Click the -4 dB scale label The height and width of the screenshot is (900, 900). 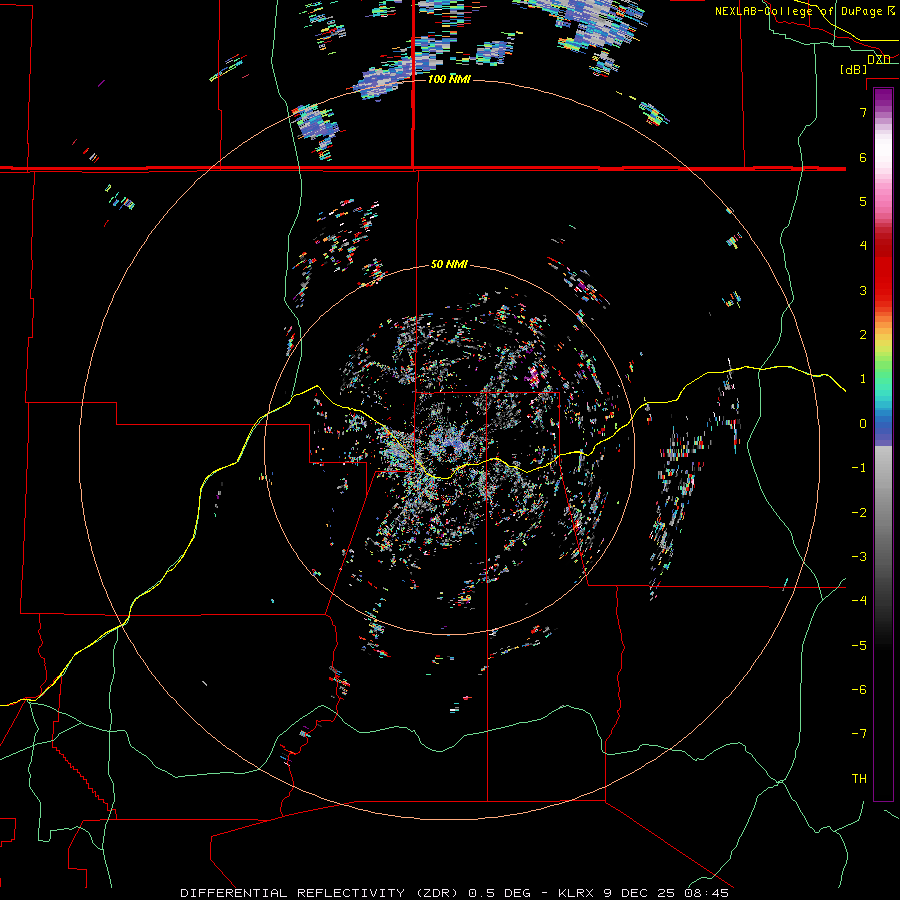(x=859, y=601)
